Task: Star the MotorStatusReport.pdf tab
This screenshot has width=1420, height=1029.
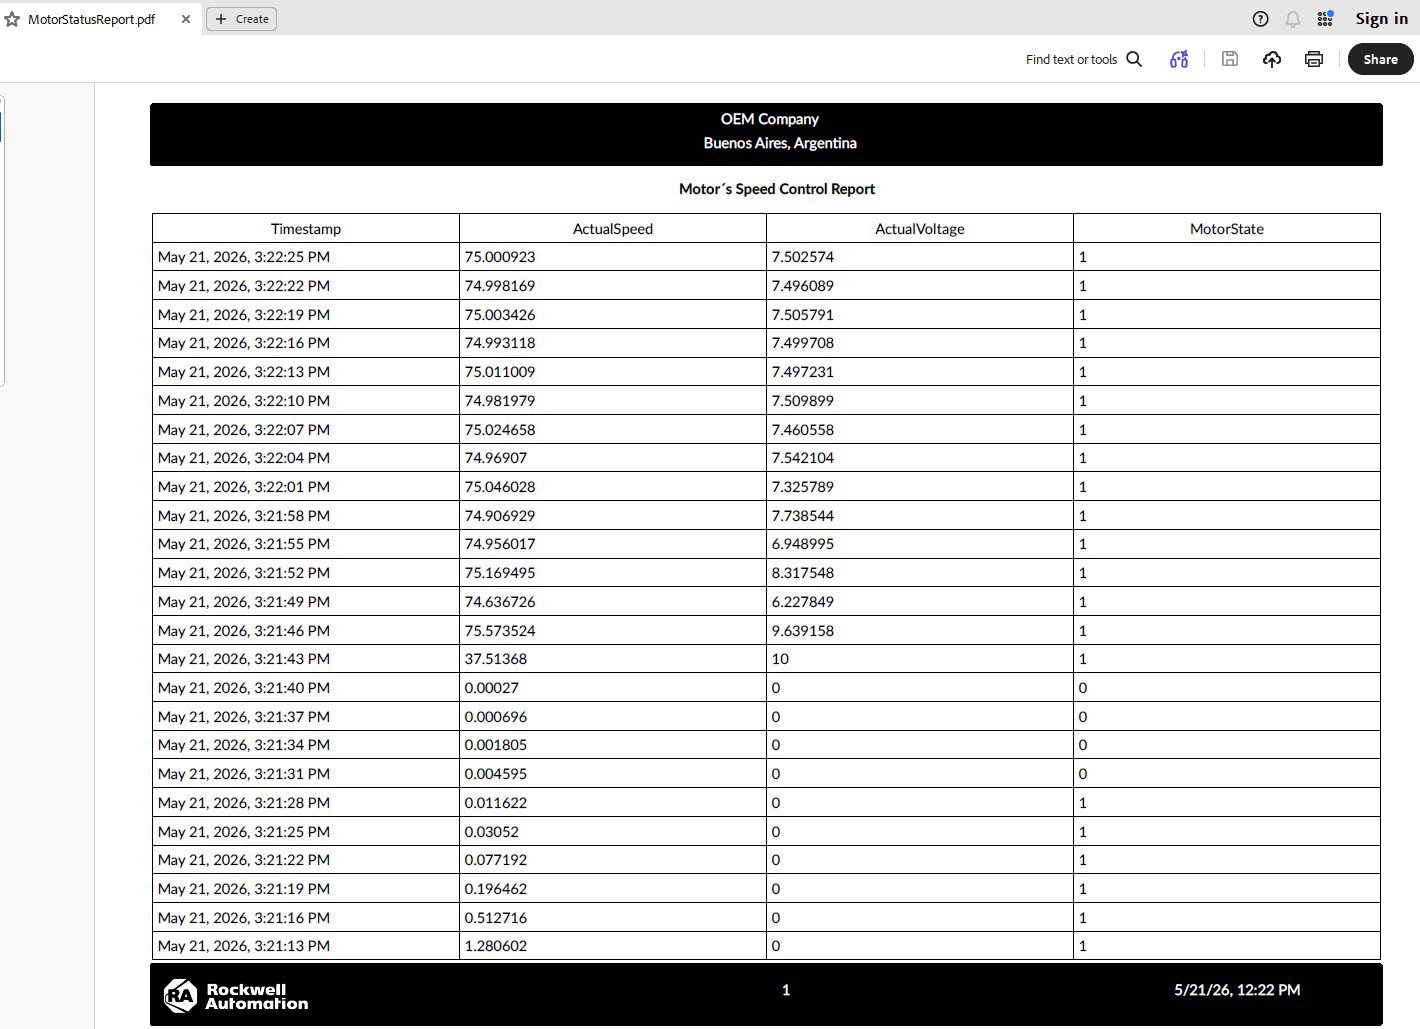Action: tap(12, 19)
